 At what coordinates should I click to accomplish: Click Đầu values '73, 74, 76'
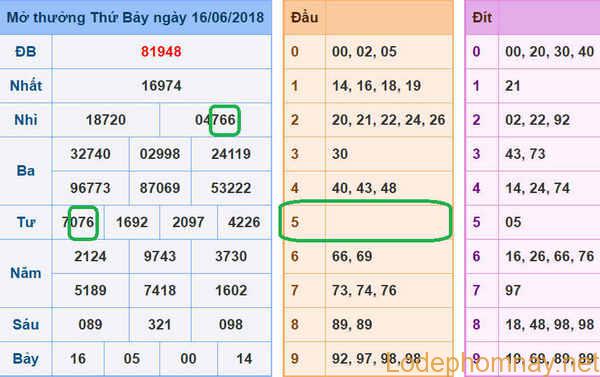[x=364, y=290]
